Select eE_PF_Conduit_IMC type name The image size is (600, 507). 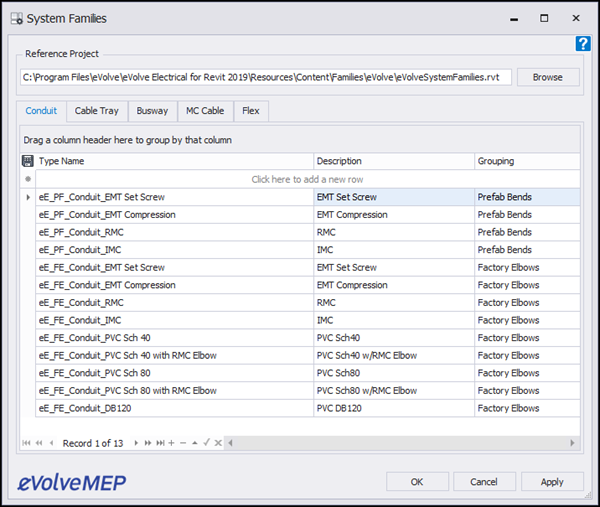pyautogui.click(x=174, y=250)
